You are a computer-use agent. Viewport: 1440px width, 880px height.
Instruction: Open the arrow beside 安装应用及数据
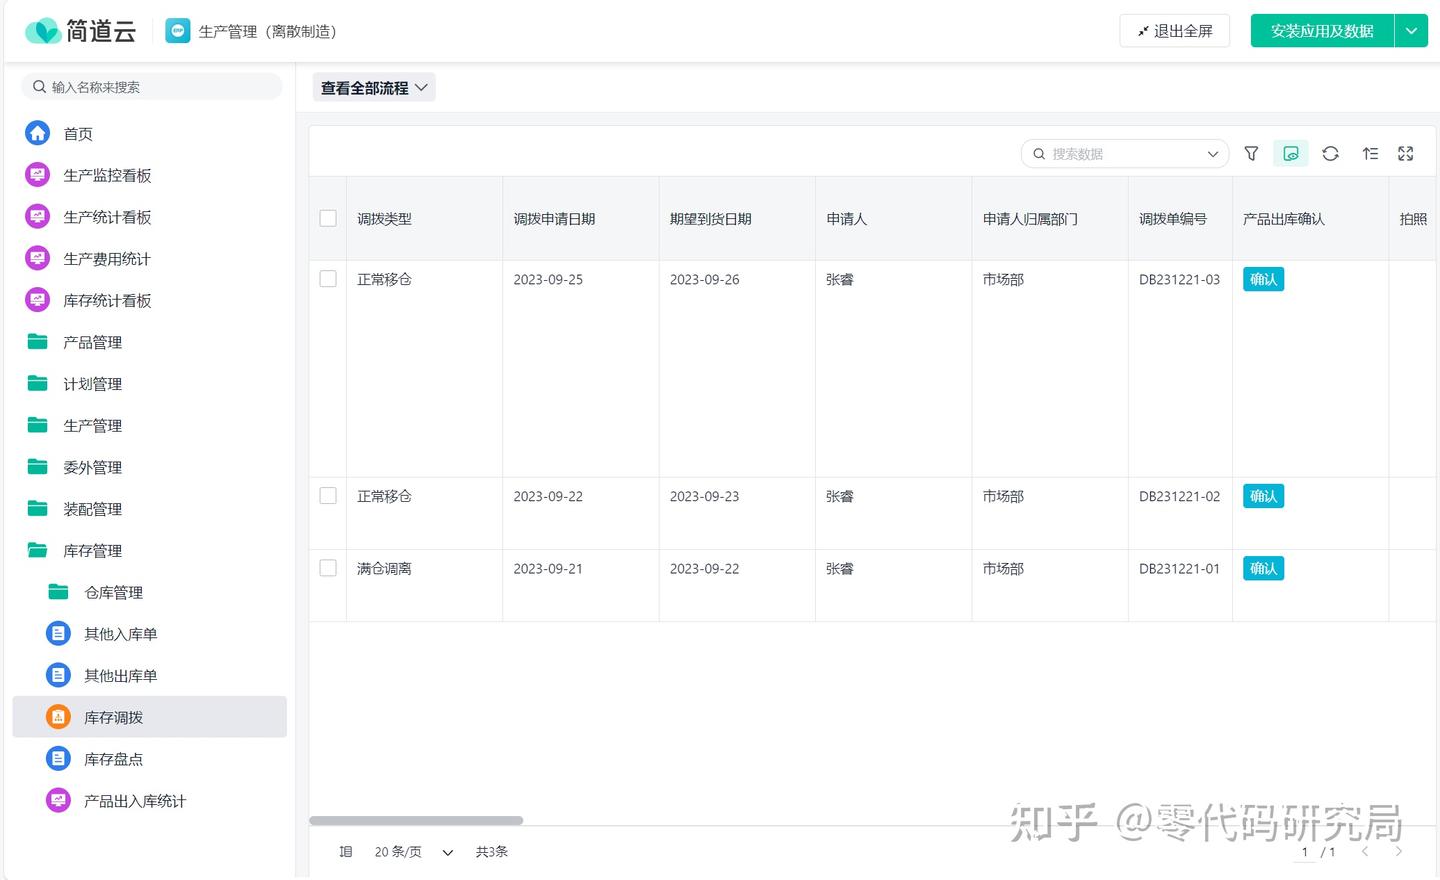(1411, 31)
